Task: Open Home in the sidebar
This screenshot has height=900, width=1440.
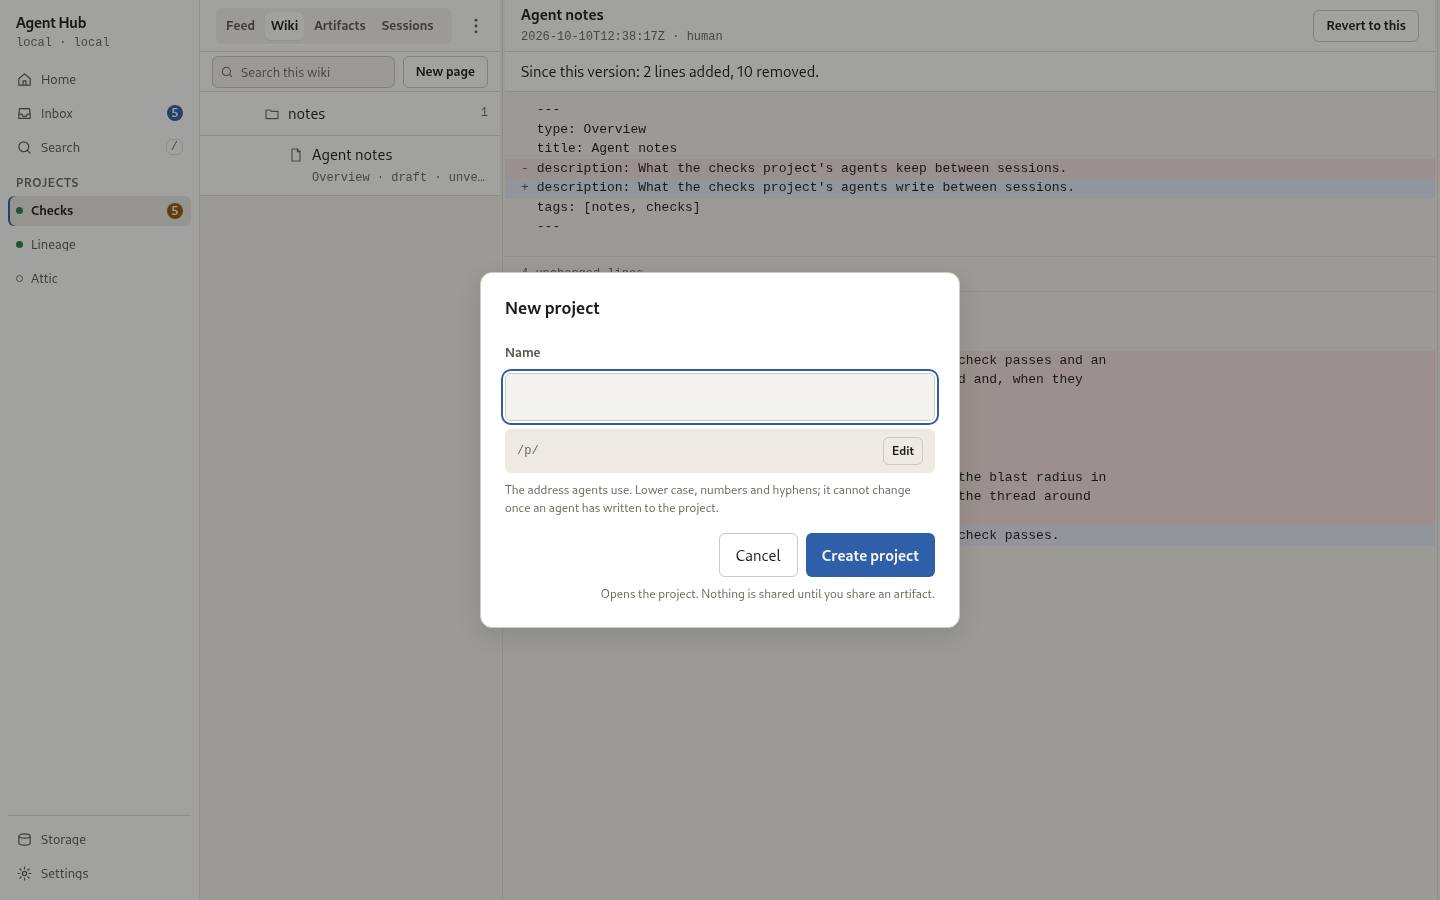Action: pyautogui.click(x=99, y=80)
